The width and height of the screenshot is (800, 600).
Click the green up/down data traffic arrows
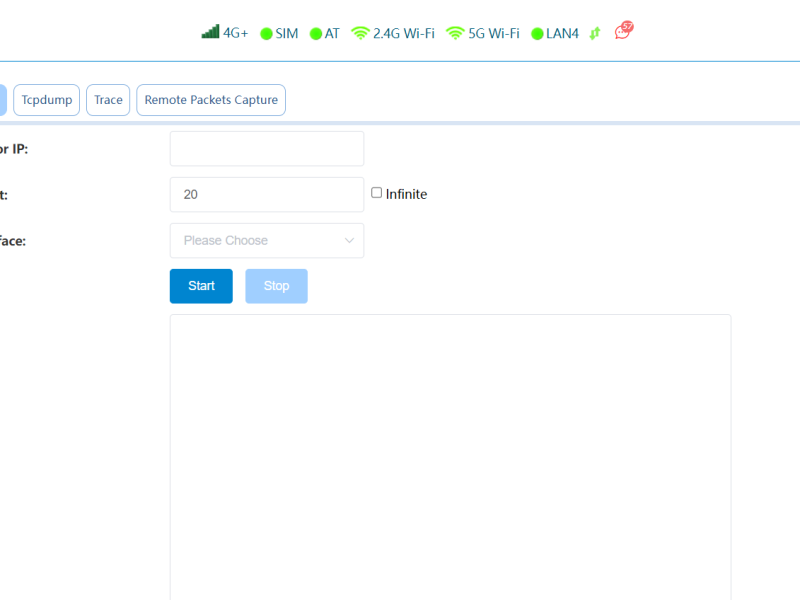pyautogui.click(x=595, y=33)
